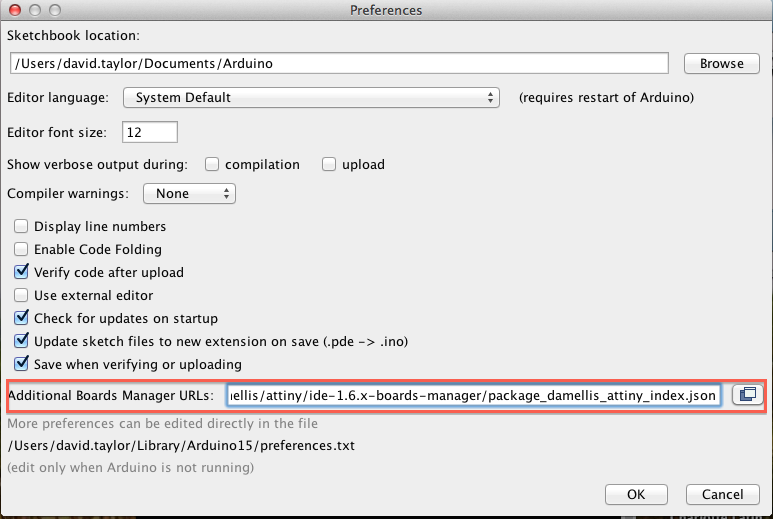Expand the Compiler warnings dropdown
773x519 pixels.
point(189,194)
